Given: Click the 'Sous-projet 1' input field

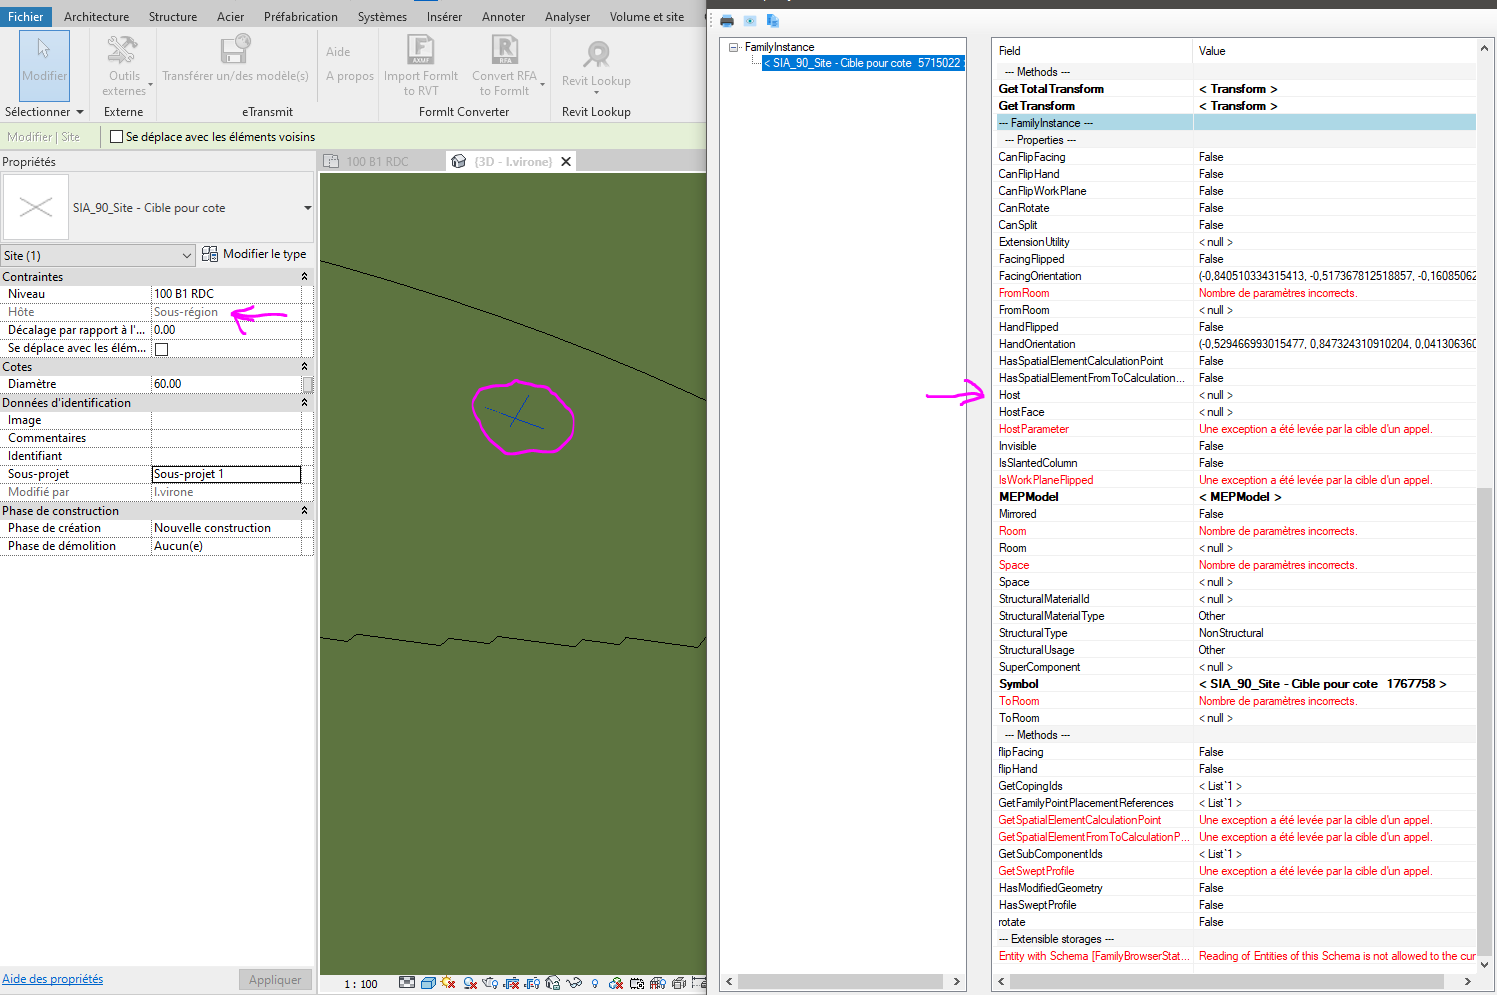Looking at the screenshot, I should pos(225,474).
